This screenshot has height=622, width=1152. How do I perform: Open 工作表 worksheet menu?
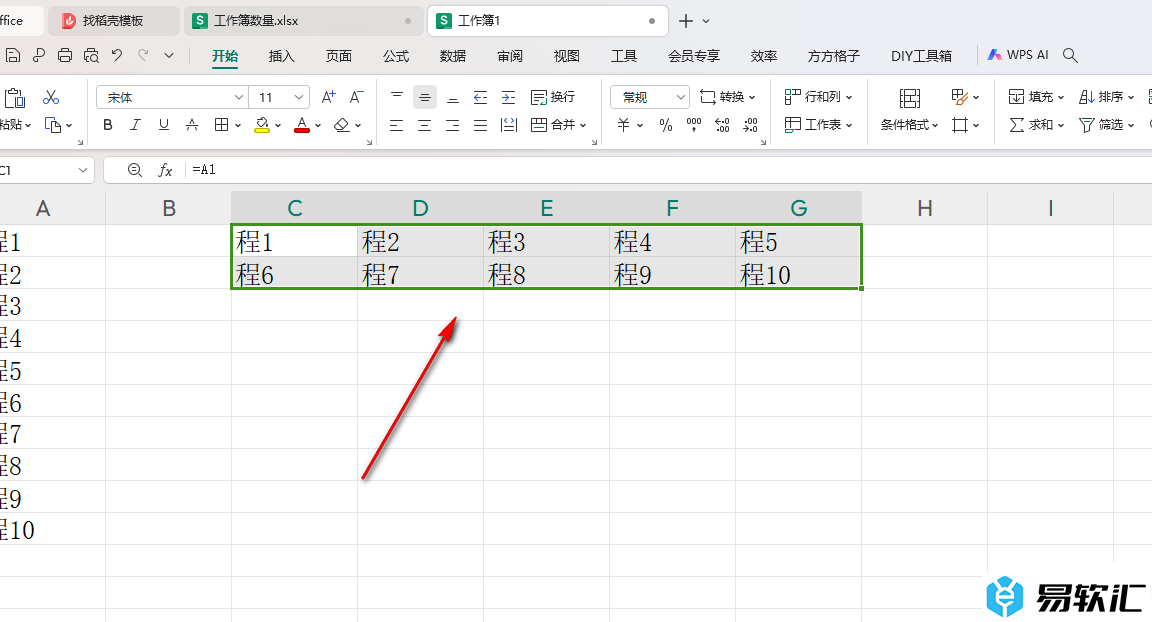818,125
